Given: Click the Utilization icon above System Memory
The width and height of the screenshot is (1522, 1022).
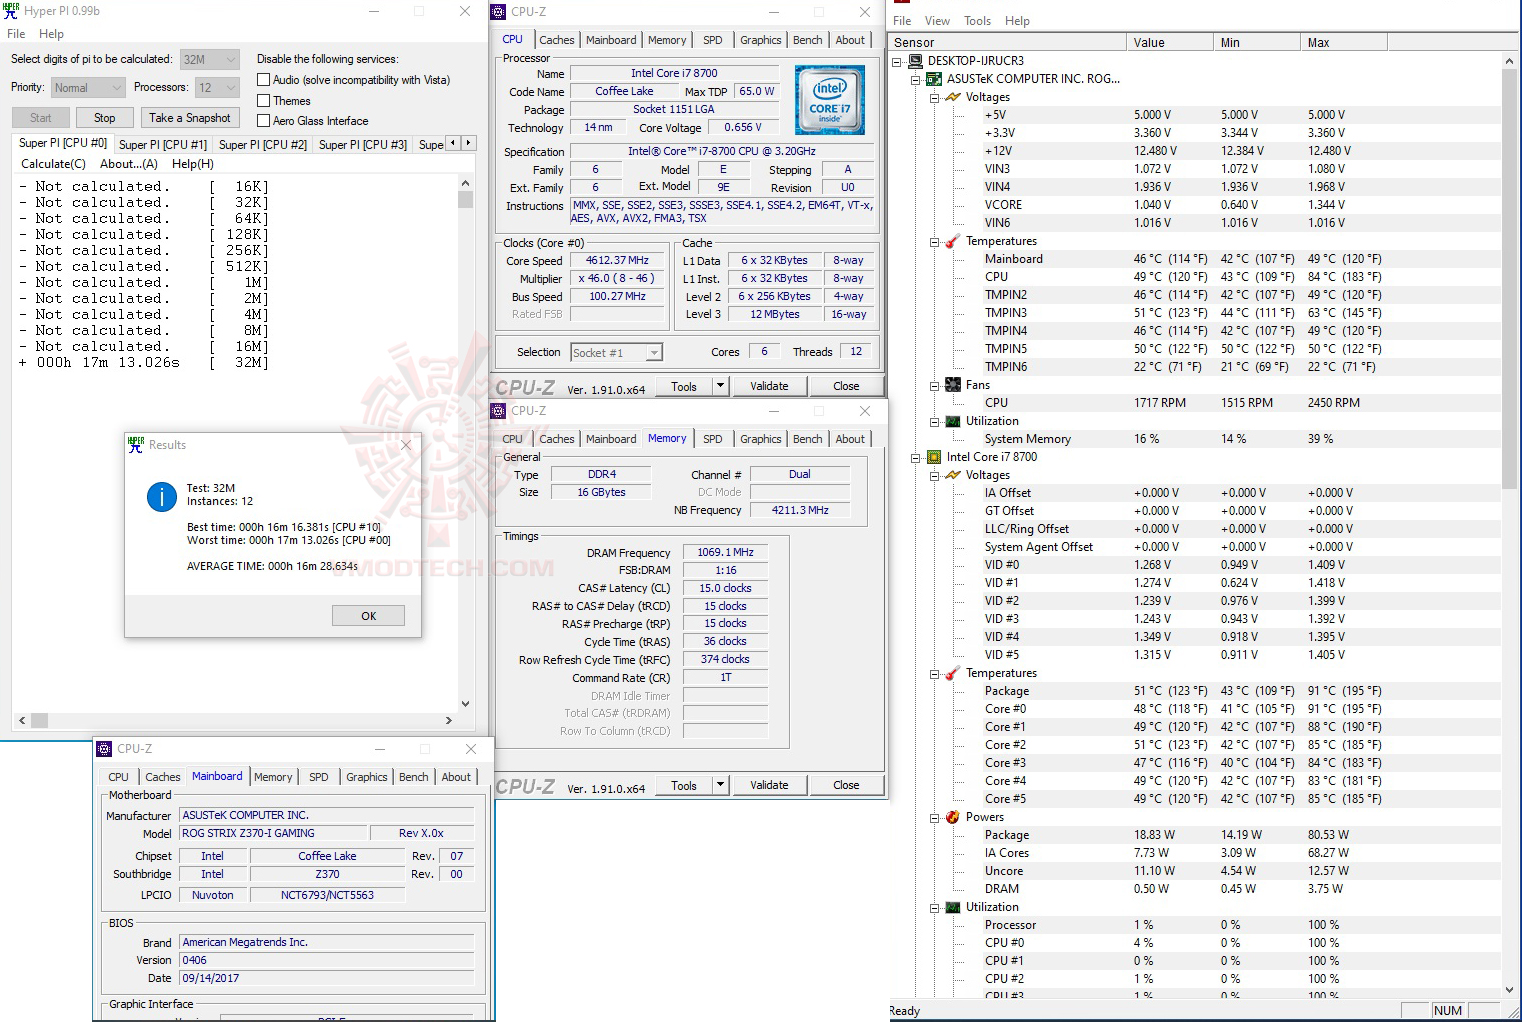Looking at the screenshot, I should pos(953,421).
